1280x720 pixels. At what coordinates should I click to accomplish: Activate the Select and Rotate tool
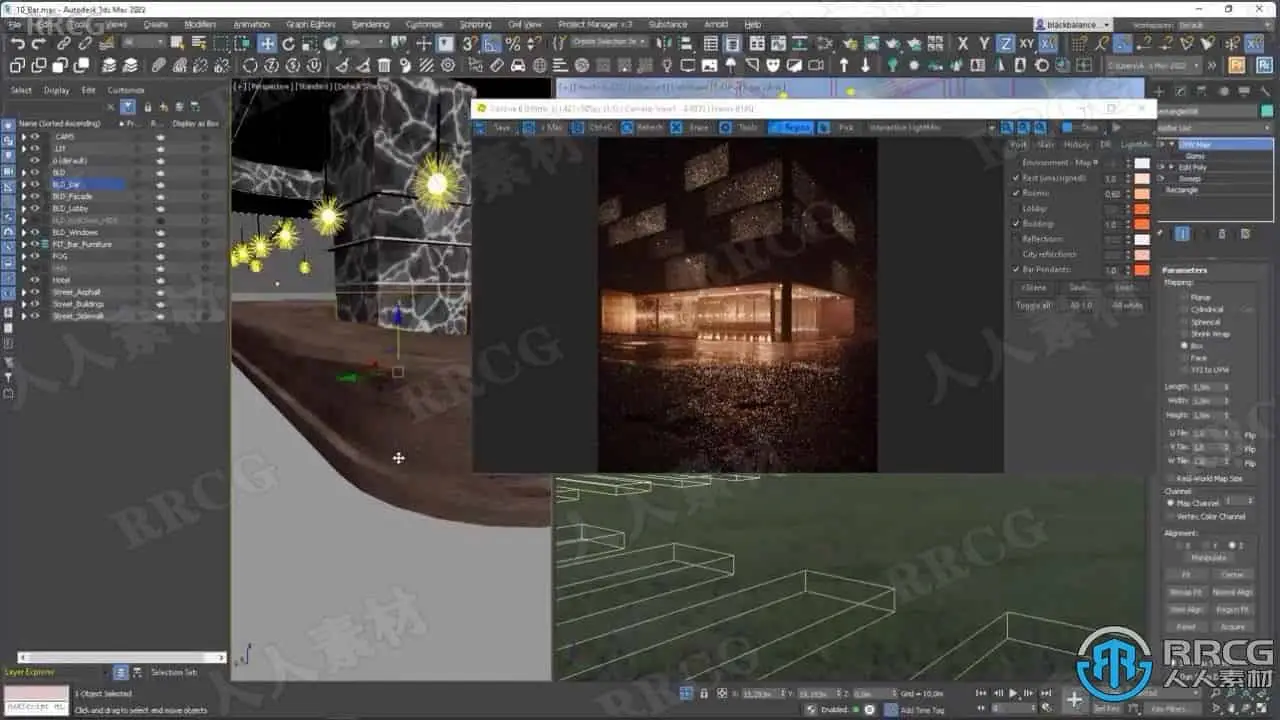click(x=289, y=43)
